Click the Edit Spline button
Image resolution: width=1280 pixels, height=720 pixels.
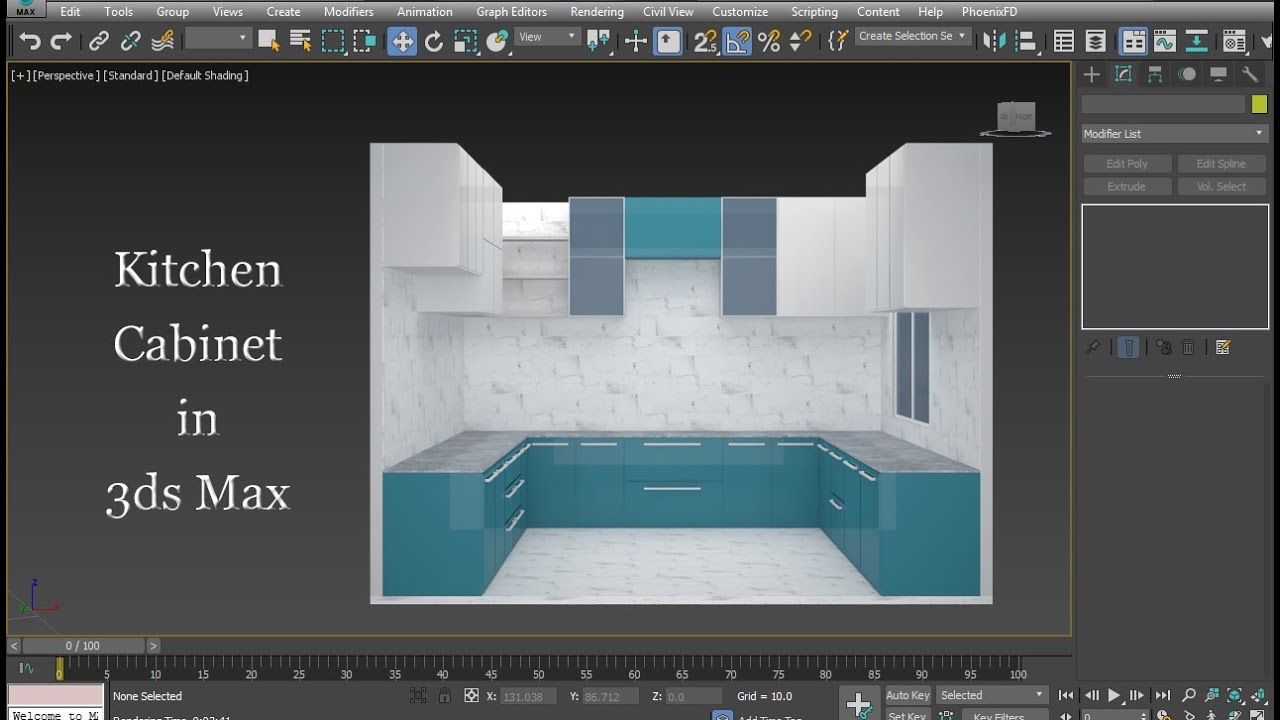pos(1221,163)
